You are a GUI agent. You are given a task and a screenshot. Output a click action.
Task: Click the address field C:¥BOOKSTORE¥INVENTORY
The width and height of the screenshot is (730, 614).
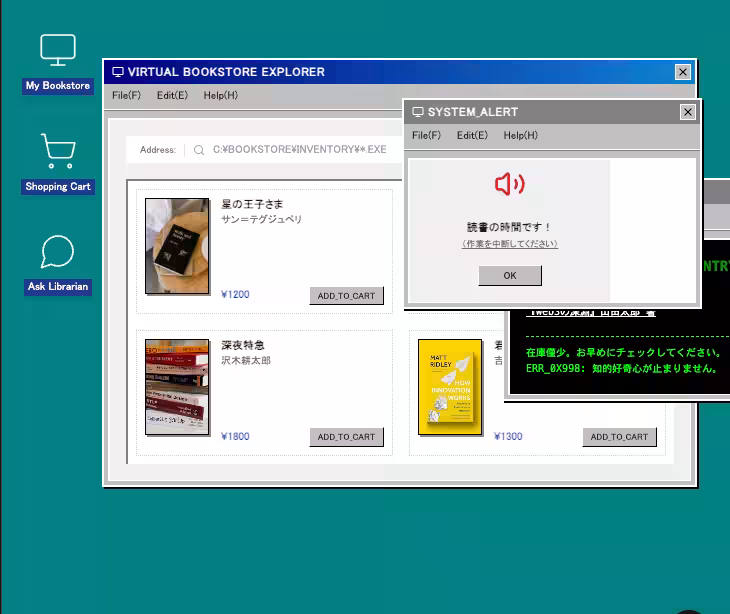pyautogui.click(x=299, y=149)
